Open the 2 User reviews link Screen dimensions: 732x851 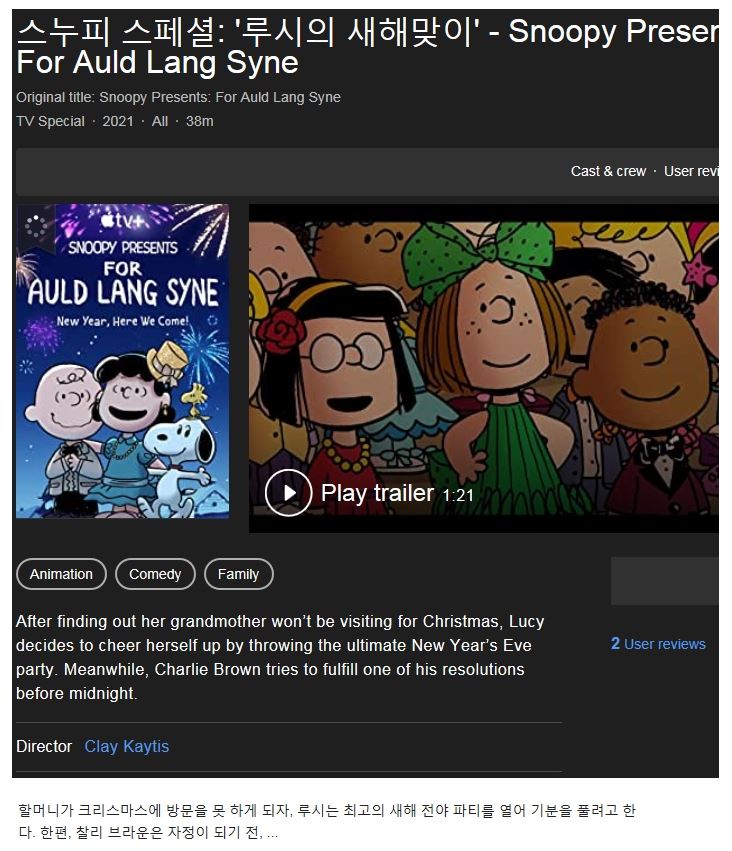[x=658, y=644]
